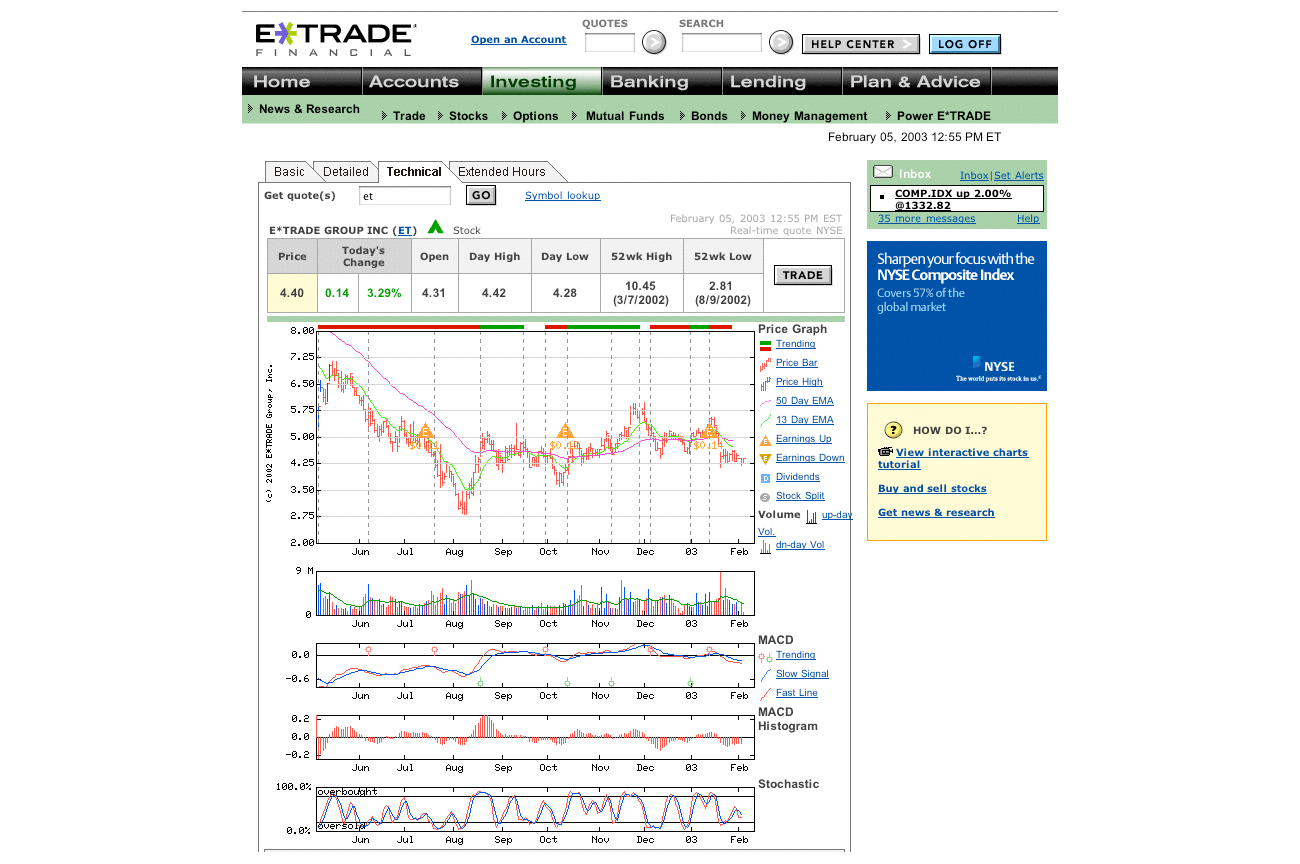1300x864 pixels.
Task: Click the round Search go button
Action: coord(781,42)
